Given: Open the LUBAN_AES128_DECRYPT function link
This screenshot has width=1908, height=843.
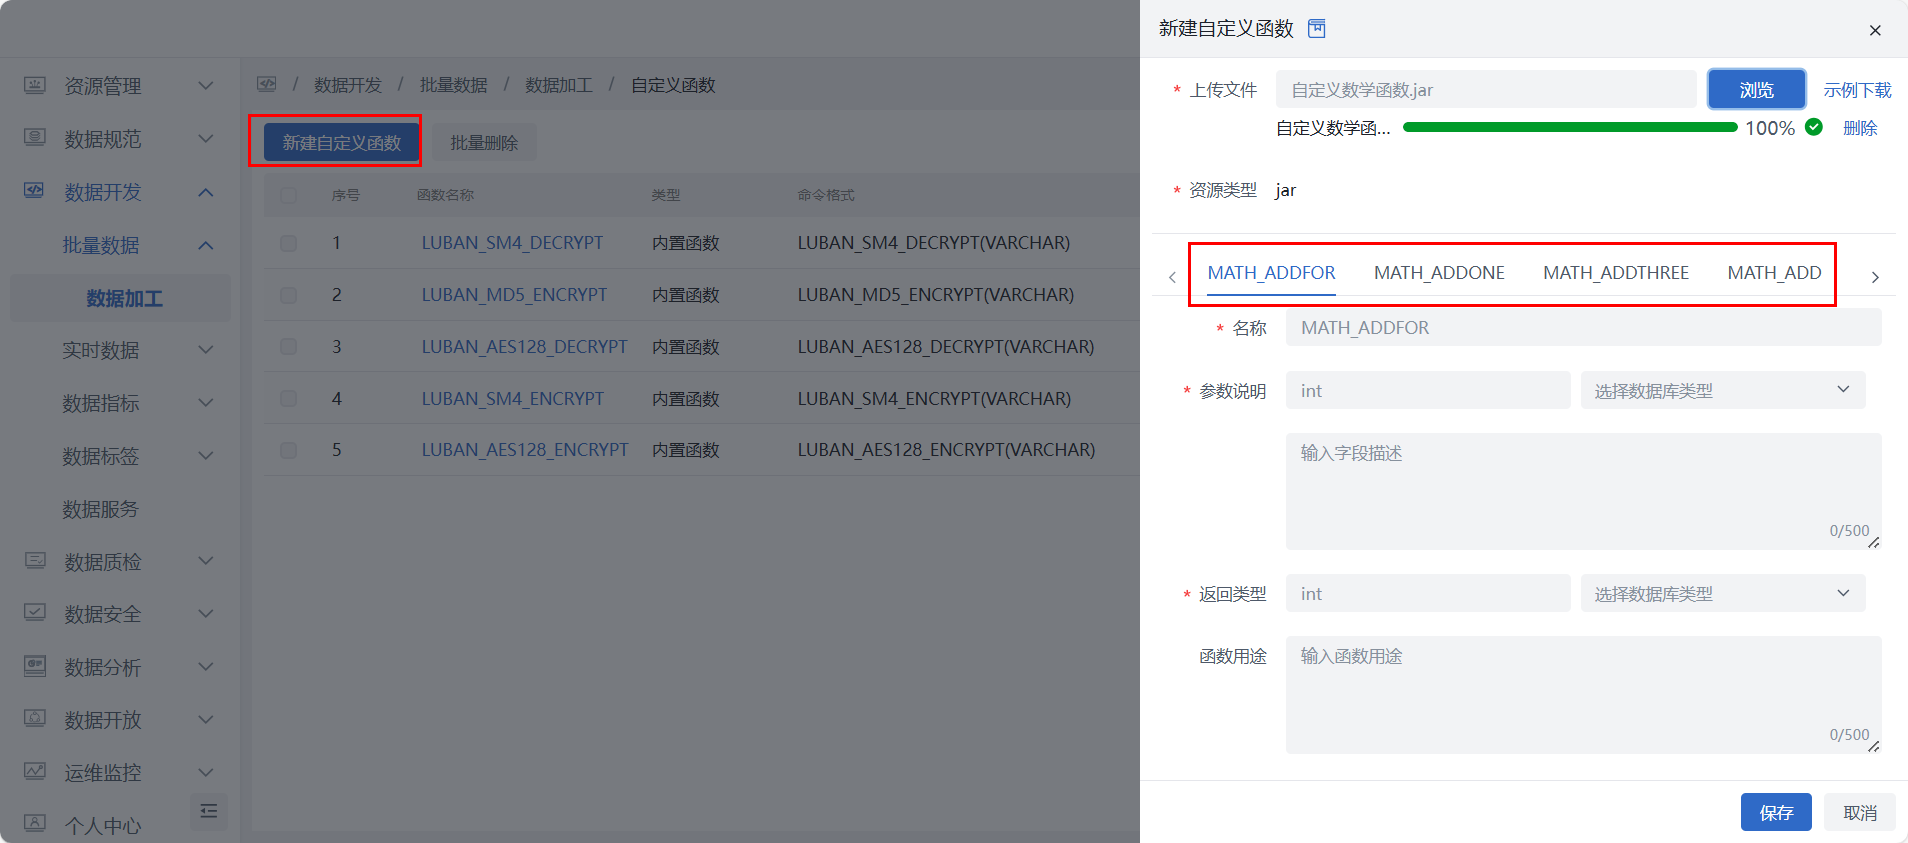Looking at the screenshot, I should point(524,346).
